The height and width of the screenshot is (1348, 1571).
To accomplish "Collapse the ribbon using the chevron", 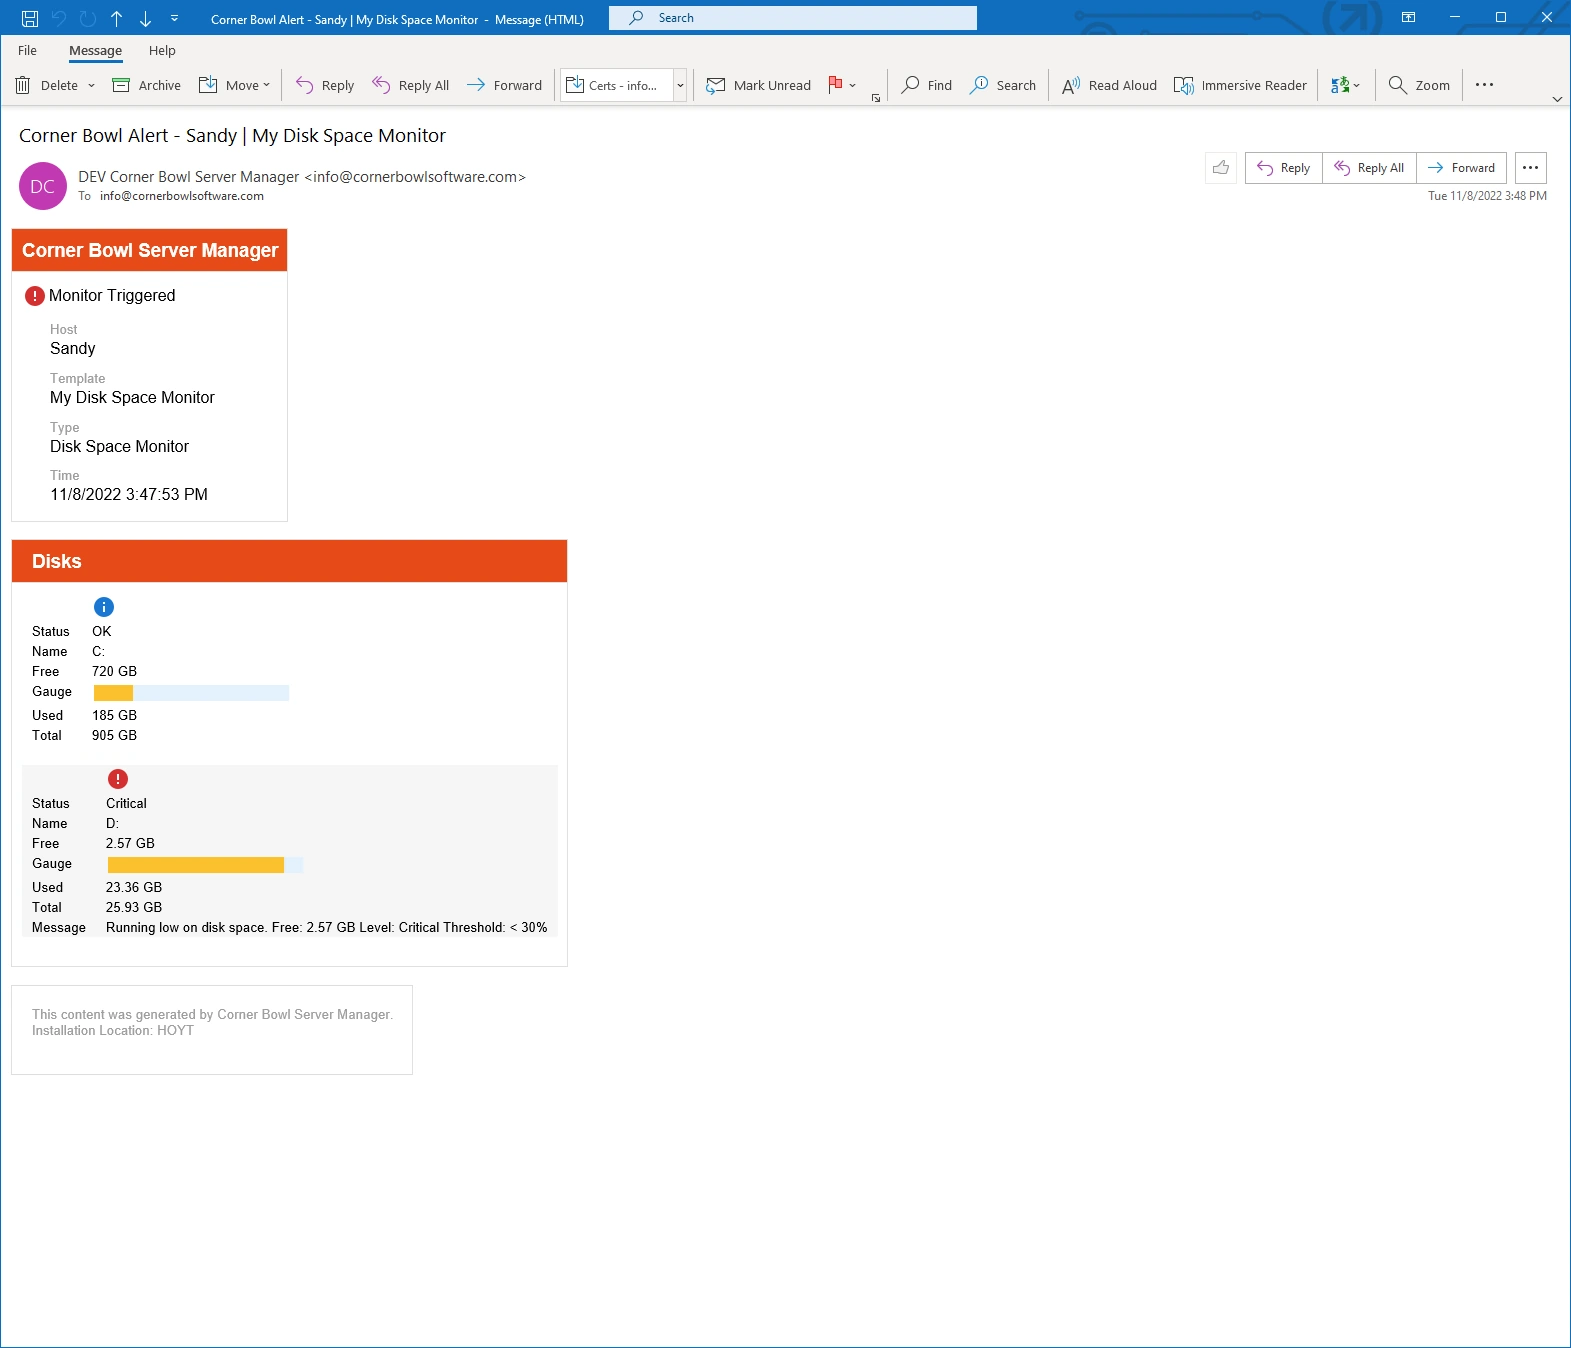I will 1556,99.
